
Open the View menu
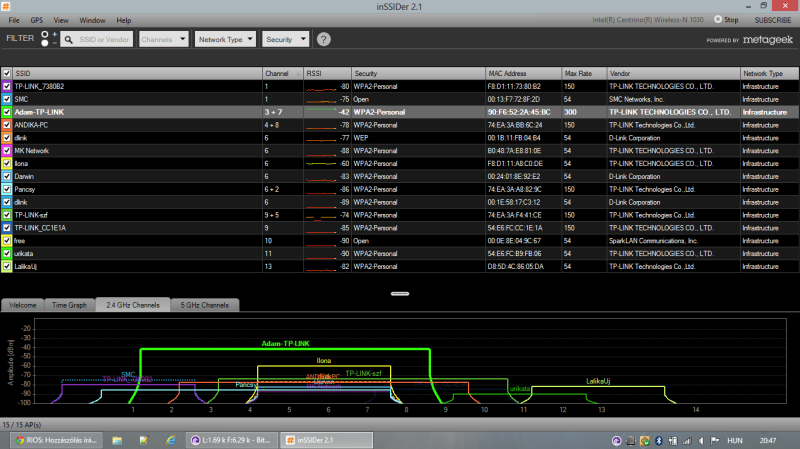61,20
